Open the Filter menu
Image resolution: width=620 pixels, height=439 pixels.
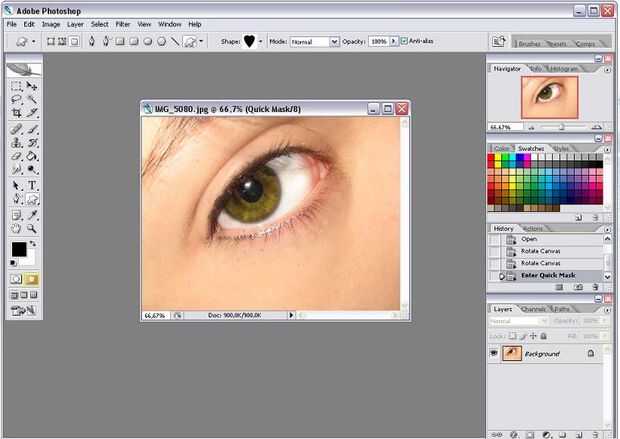point(123,24)
